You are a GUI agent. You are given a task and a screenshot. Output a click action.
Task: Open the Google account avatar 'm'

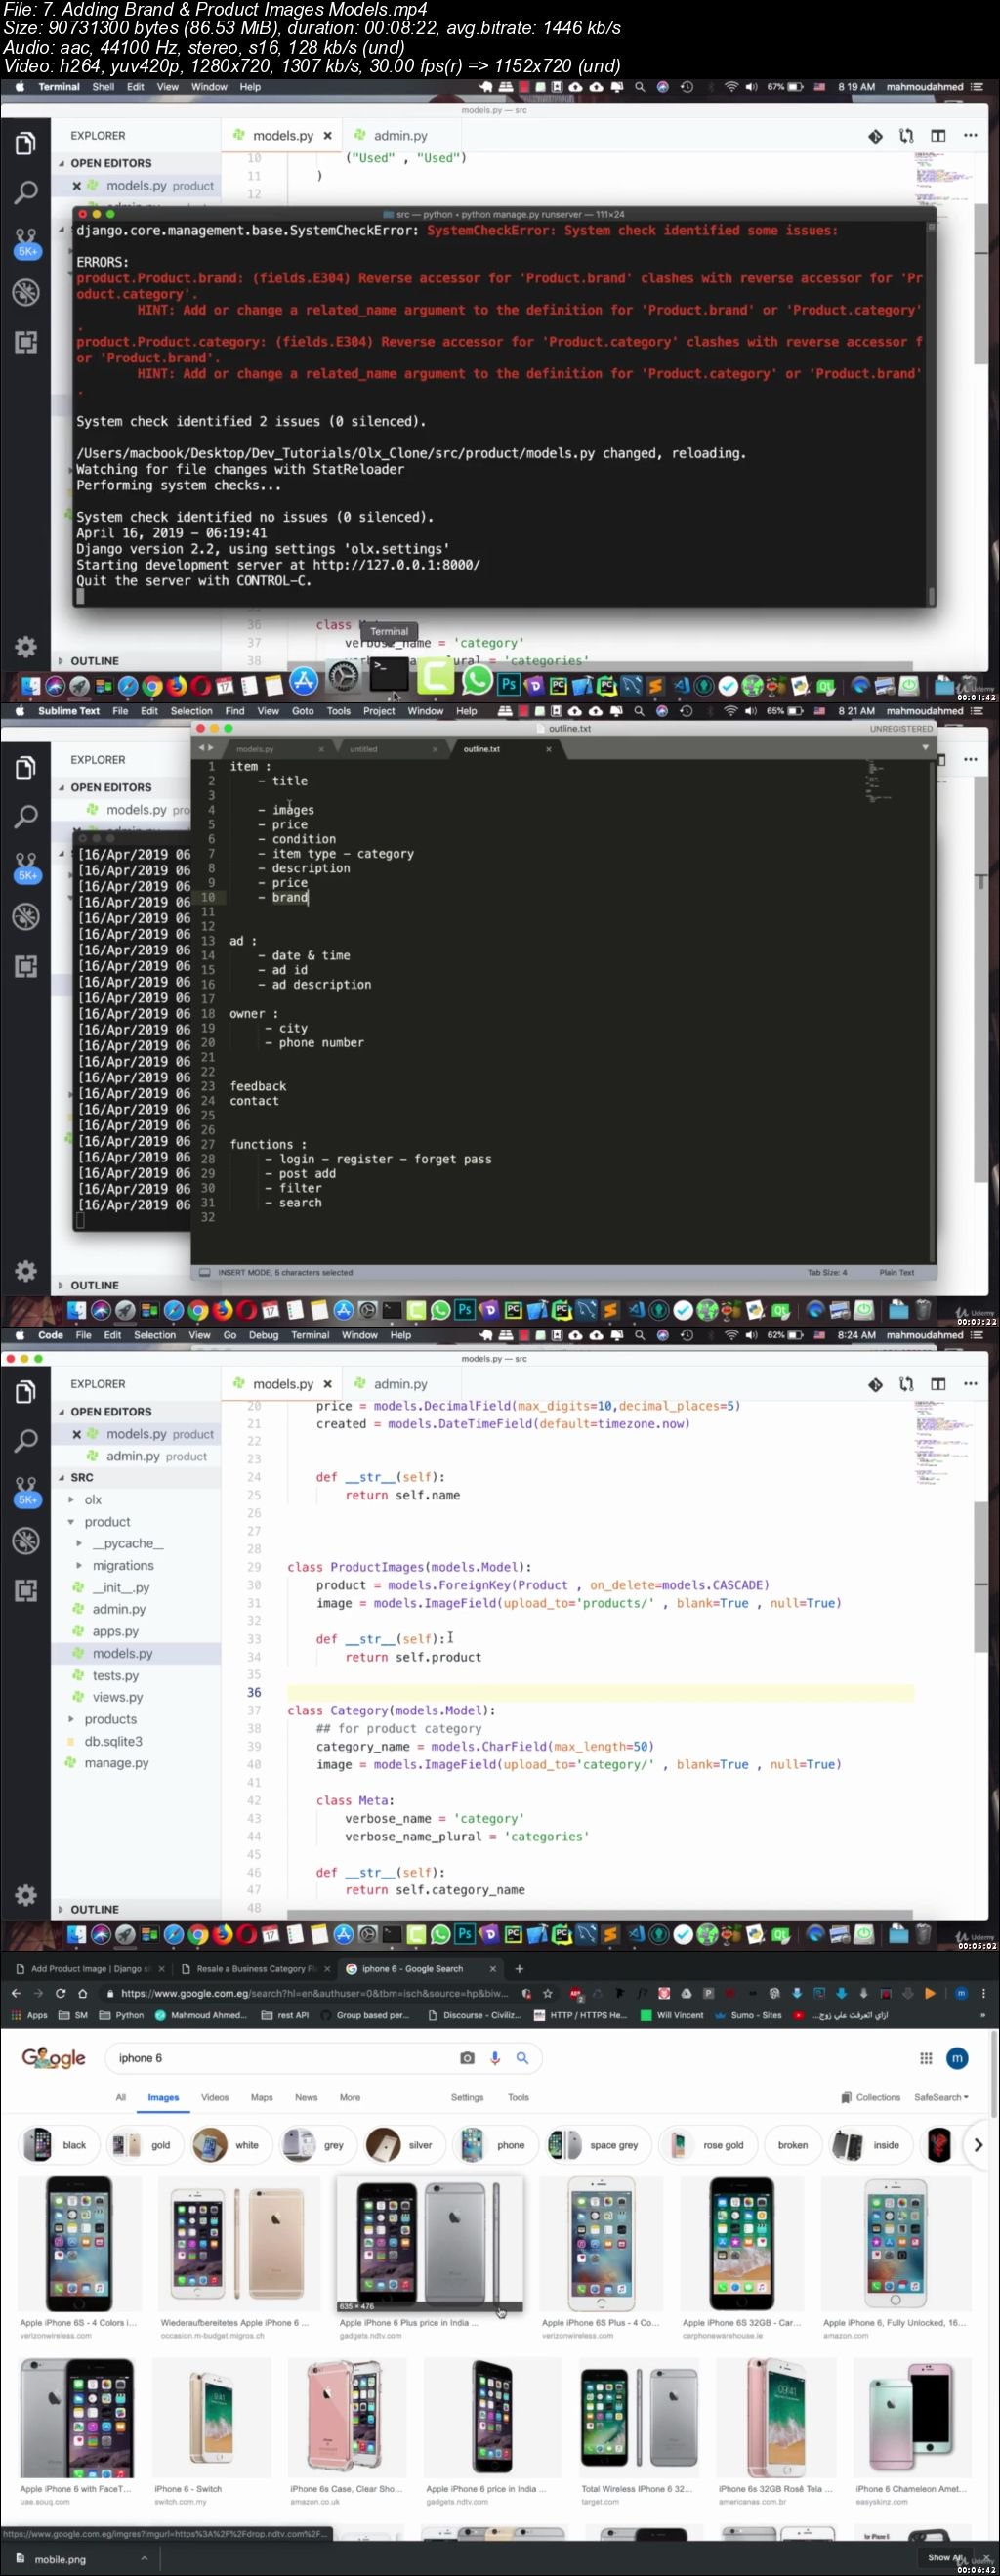coord(957,2058)
